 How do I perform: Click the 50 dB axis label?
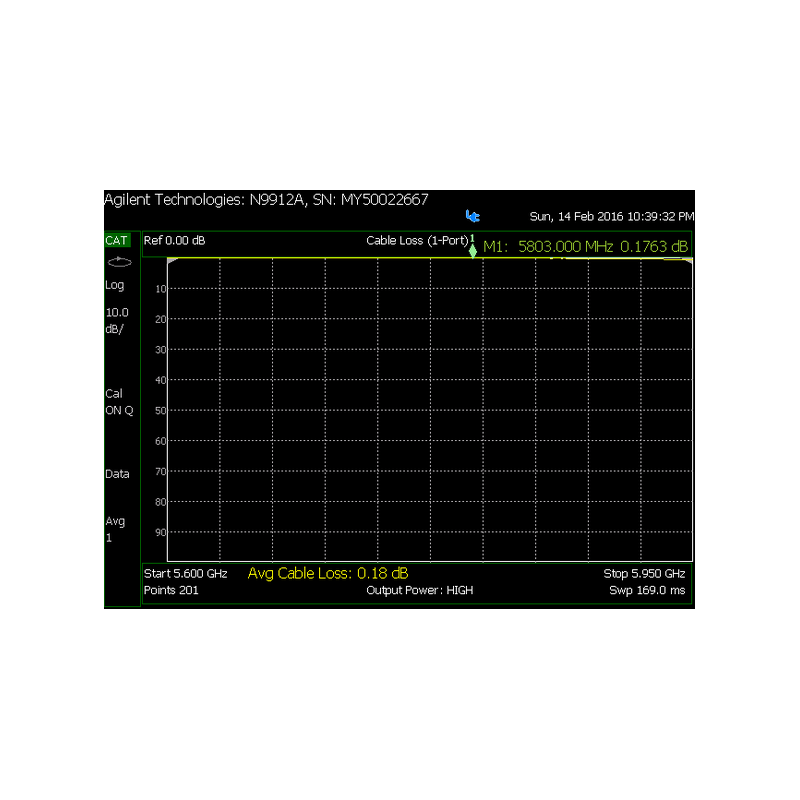(161, 411)
